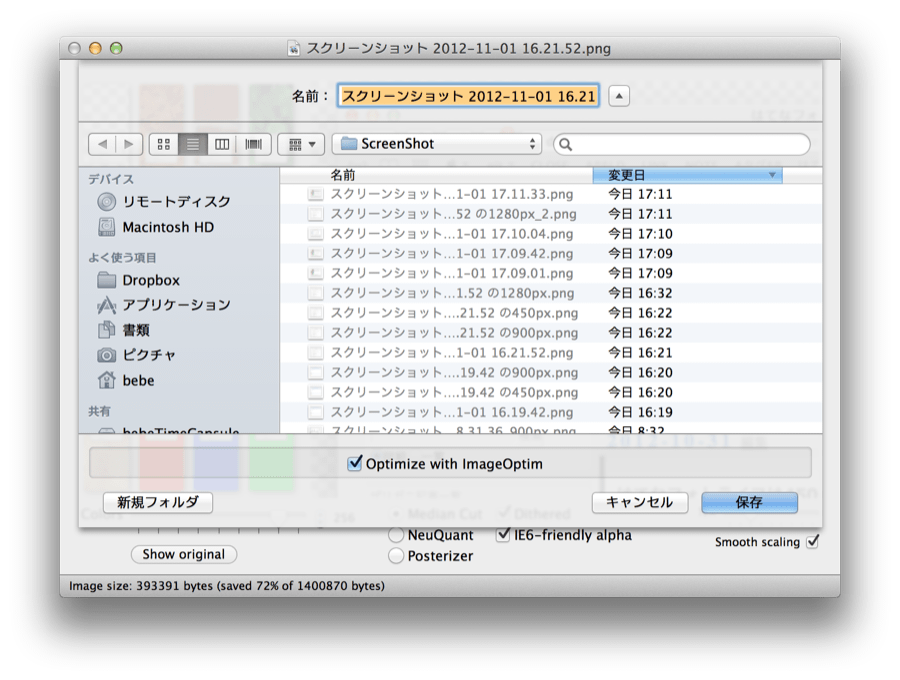Click the back navigation arrow
The image size is (900, 680).
click(x=102, y=144)
